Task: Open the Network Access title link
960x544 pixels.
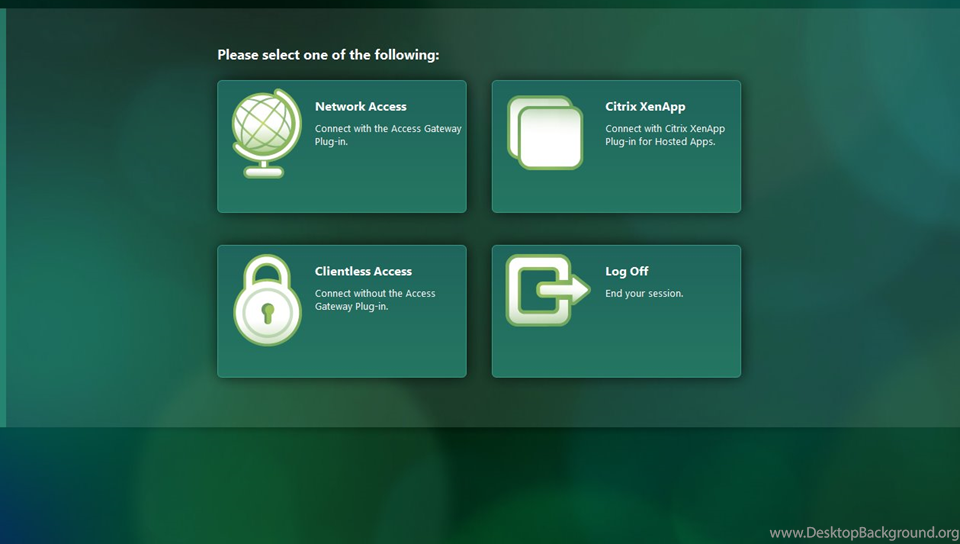Action: tap(361, 106)
